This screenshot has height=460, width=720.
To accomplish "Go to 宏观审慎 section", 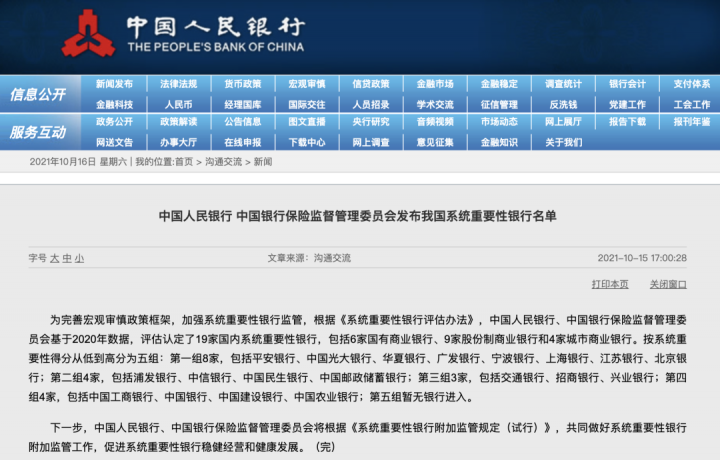I will [x=307, y=84].
